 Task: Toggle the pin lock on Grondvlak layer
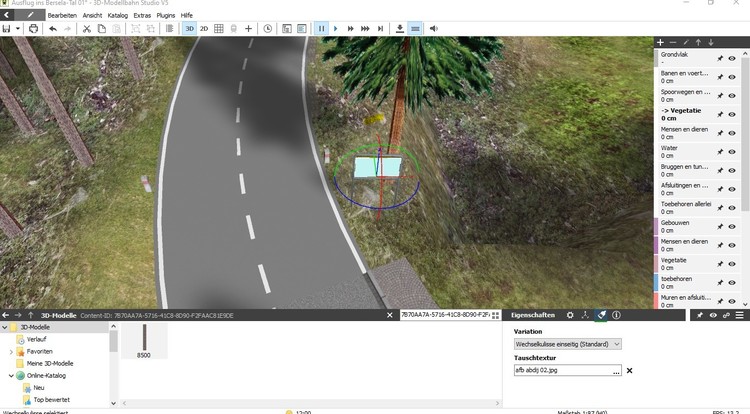tap(720, 59)
